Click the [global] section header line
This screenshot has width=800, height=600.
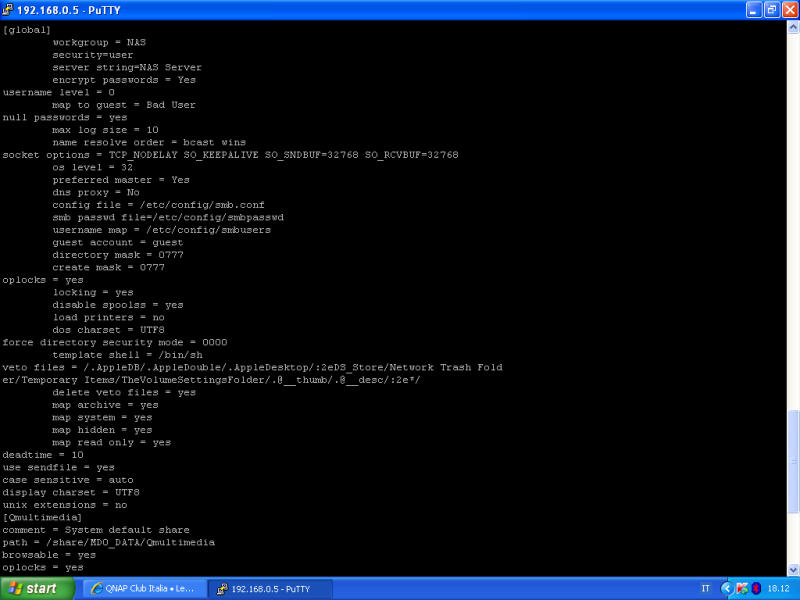[x=27, y=30]
